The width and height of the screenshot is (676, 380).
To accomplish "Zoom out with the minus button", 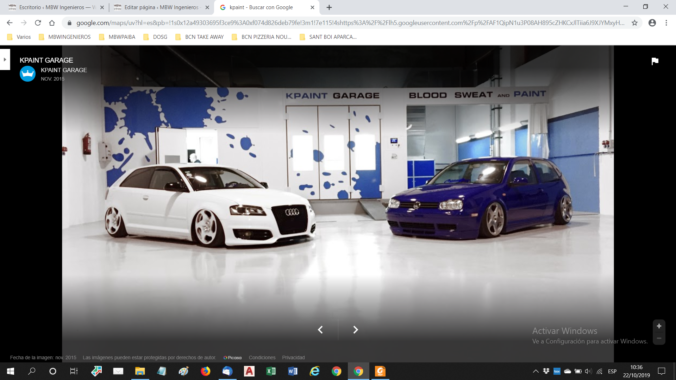I will point(659,338).
